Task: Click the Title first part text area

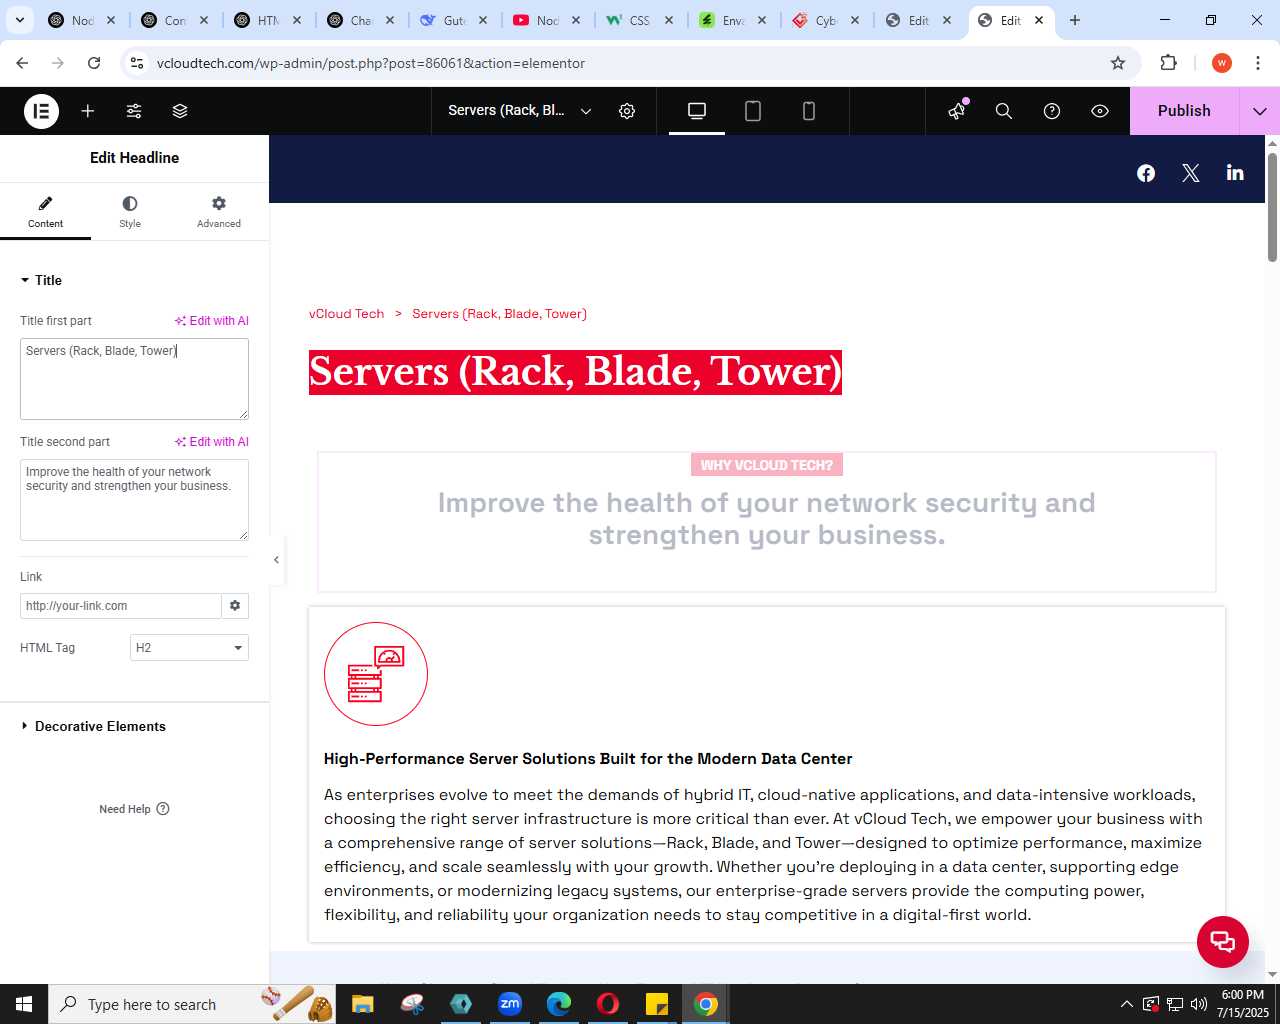Action: pos(134,379)
